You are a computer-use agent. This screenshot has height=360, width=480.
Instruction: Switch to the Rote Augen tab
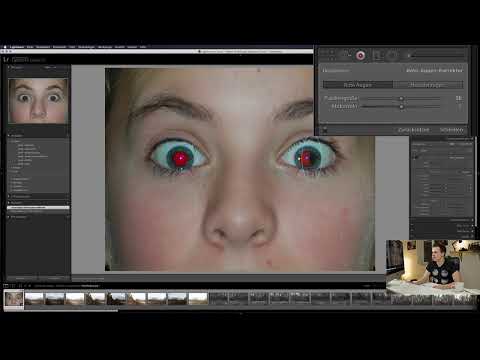click(358, 85)
